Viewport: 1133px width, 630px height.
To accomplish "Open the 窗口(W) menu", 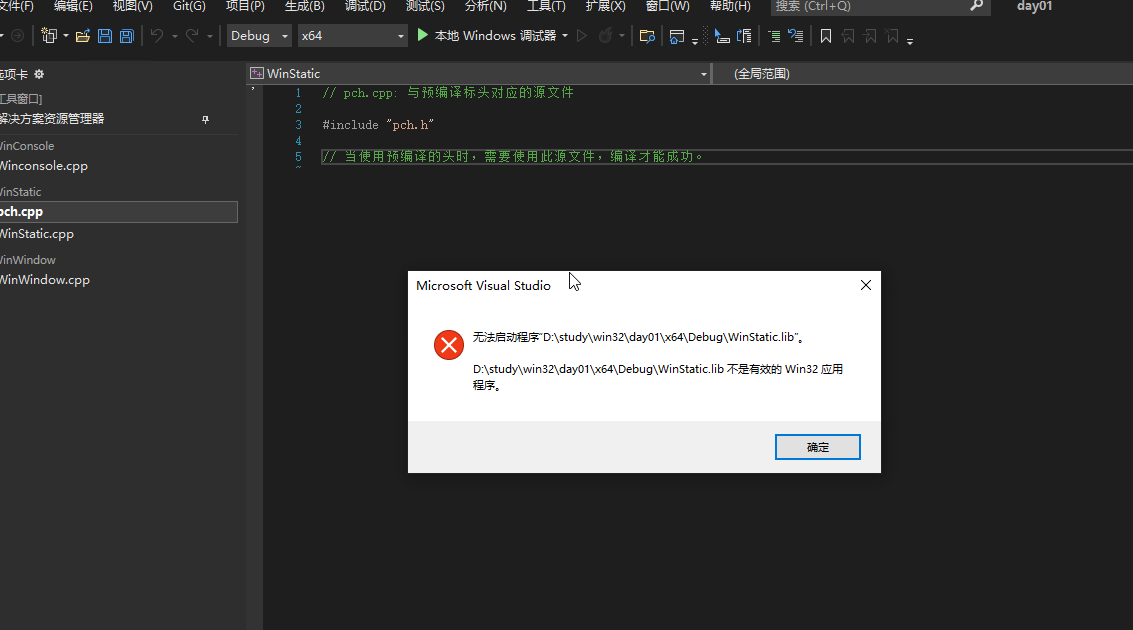I will tap(667, 6).
